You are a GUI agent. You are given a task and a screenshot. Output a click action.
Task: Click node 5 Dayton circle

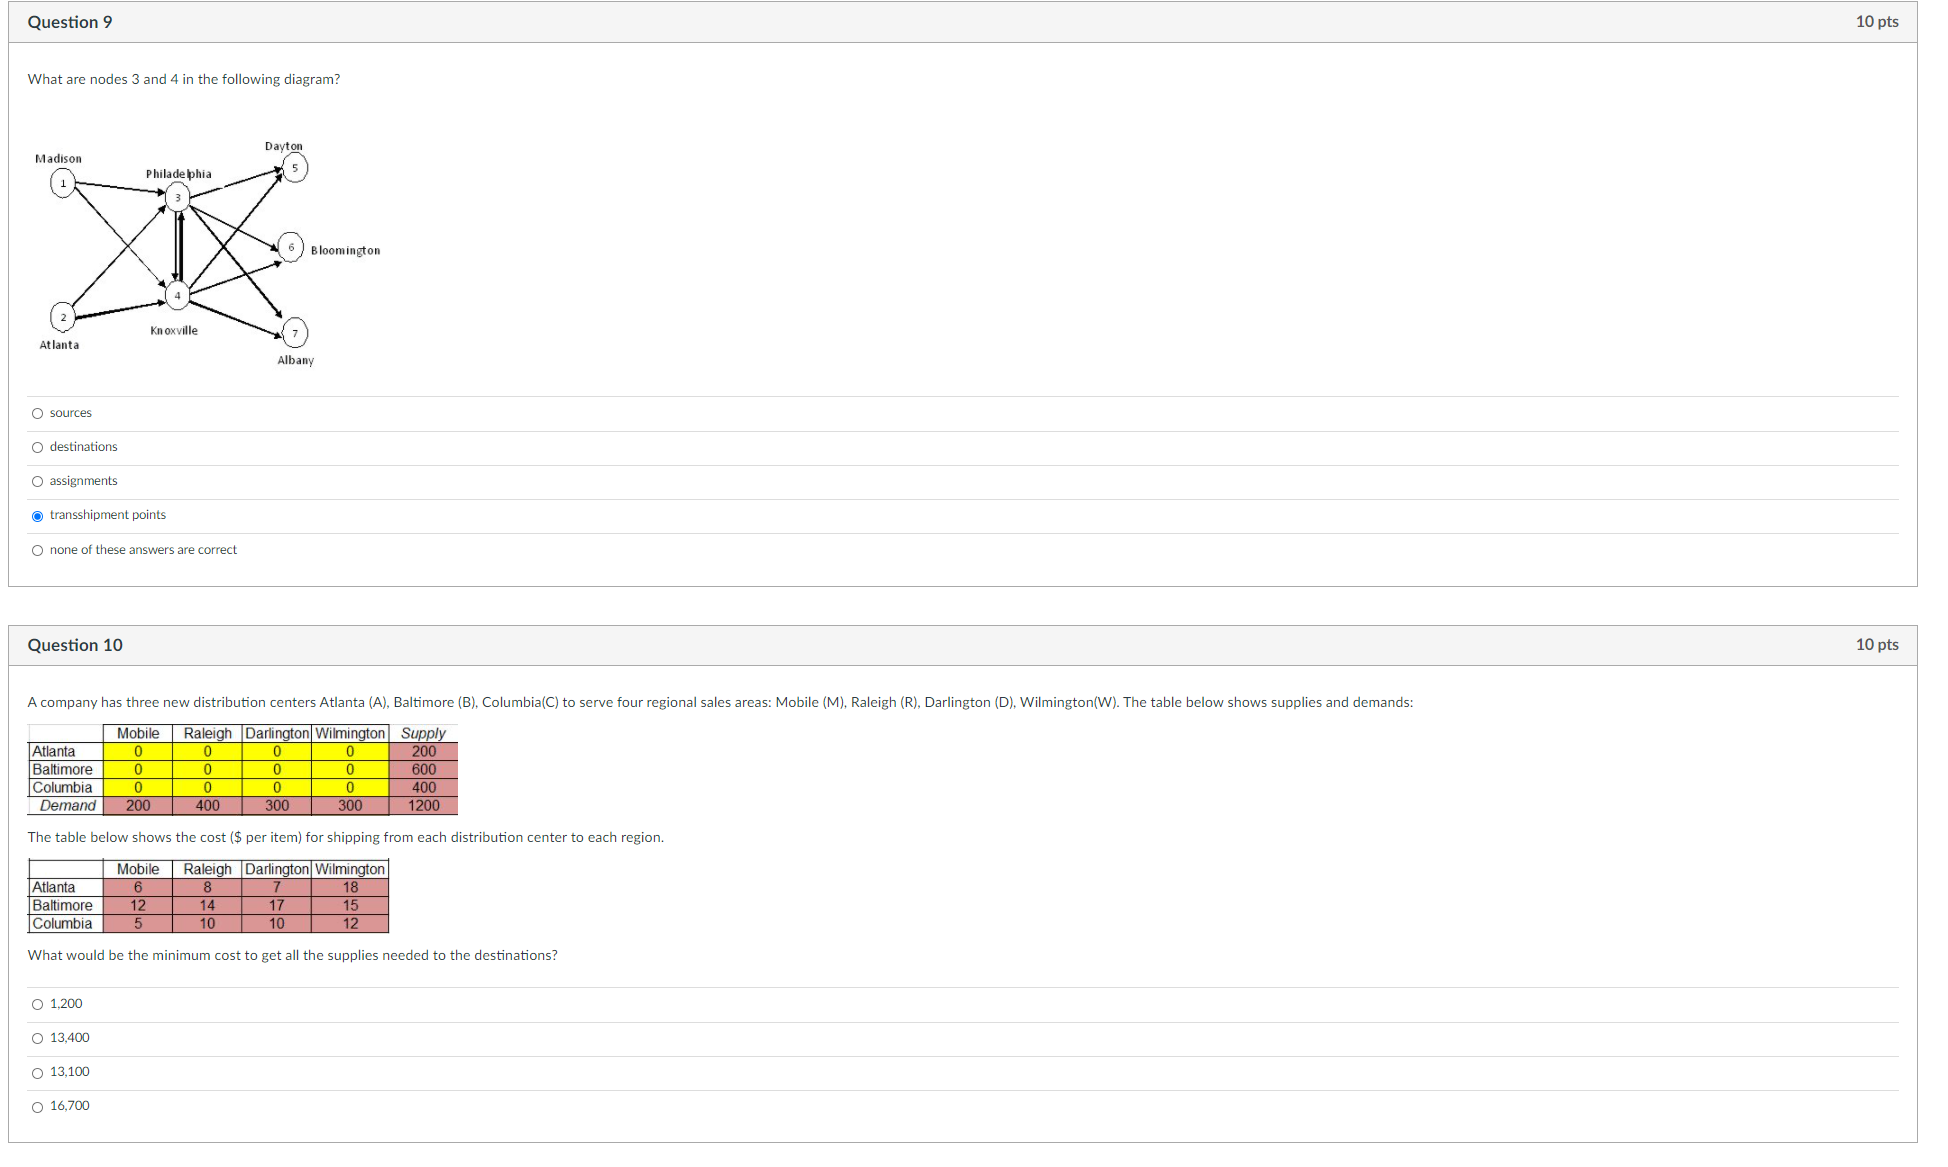(x=294, y=168)
